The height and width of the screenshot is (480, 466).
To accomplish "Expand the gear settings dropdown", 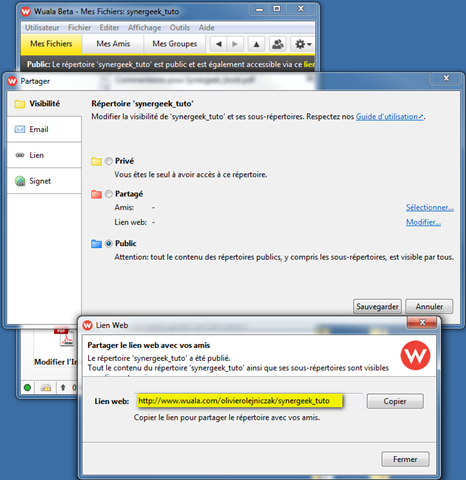I will pos(303,44).
